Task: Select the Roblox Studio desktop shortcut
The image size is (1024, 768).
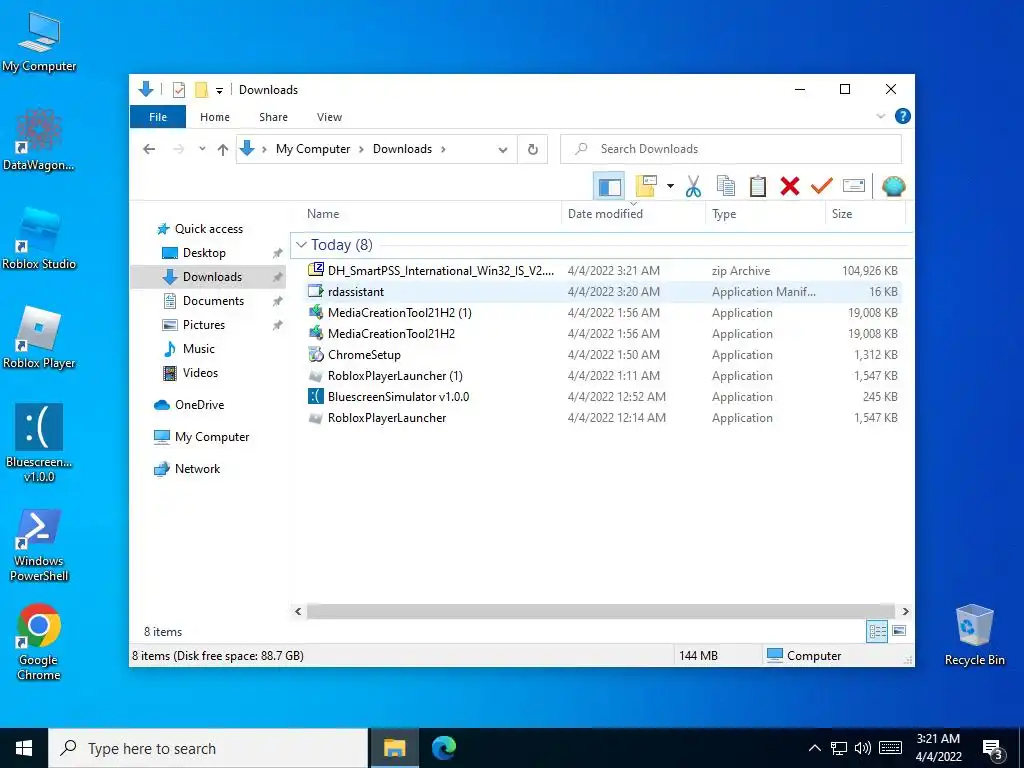Action: point(39,239)
